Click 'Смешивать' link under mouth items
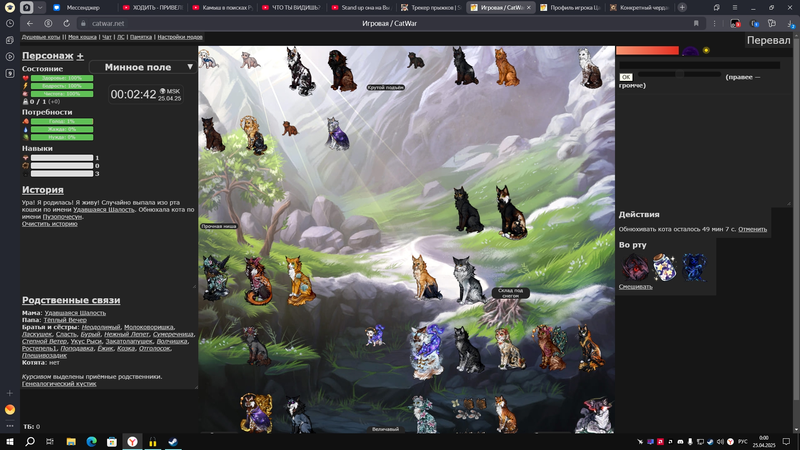800x450 pixels. pos(635,287)
